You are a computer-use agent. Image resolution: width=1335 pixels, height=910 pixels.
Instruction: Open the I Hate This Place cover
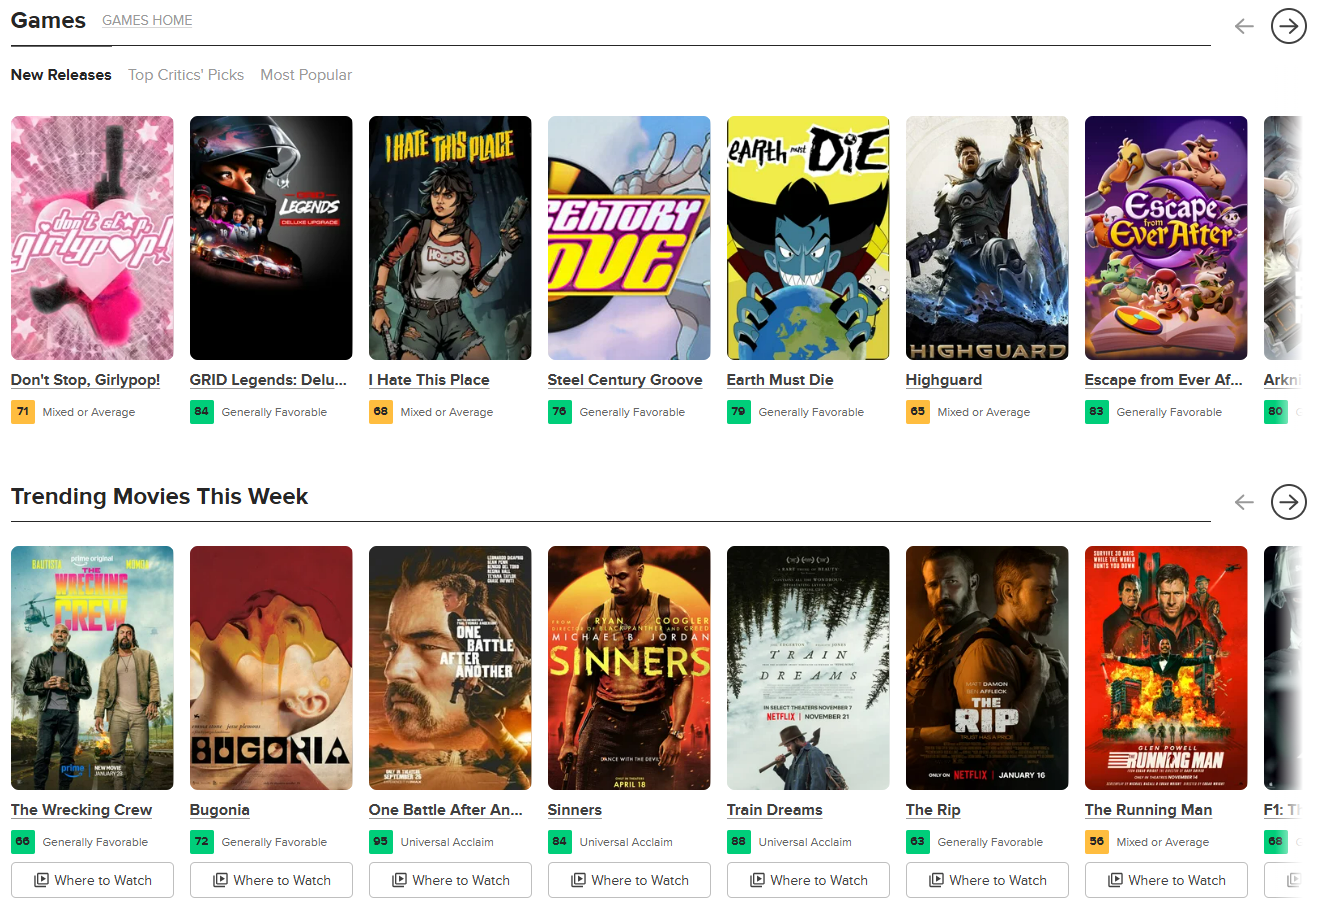tap(450, 237)
